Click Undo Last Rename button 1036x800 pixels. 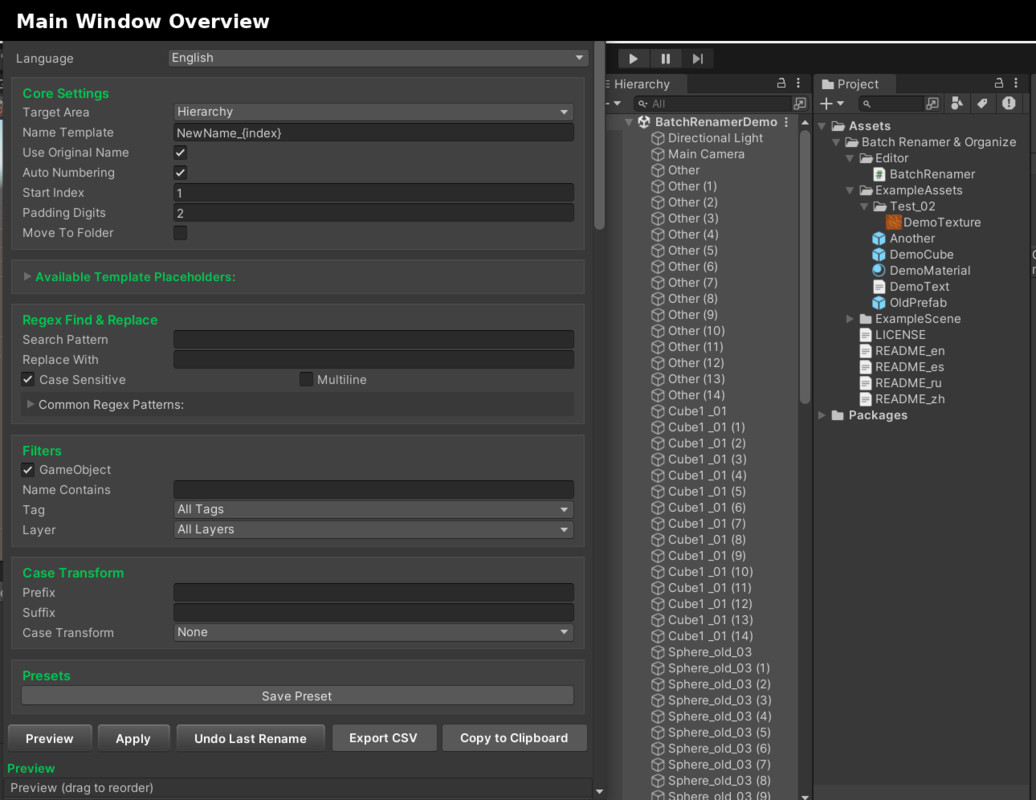(250, 739)
